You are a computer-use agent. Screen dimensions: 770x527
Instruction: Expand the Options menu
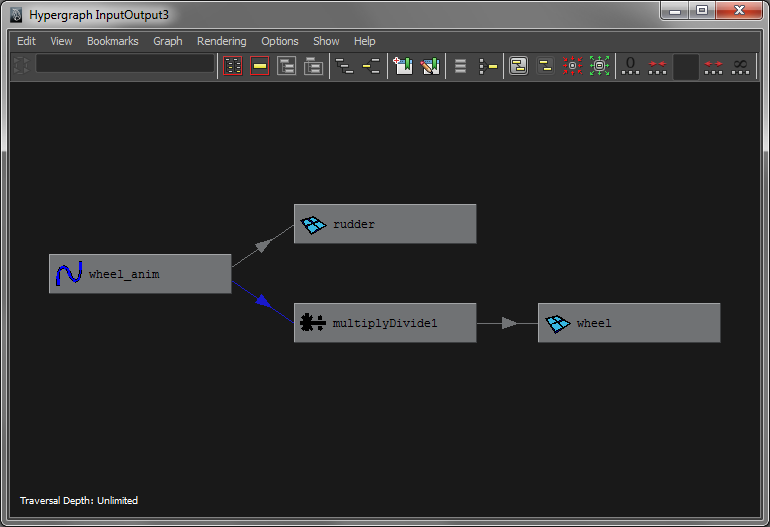click(x=280, y=41)
